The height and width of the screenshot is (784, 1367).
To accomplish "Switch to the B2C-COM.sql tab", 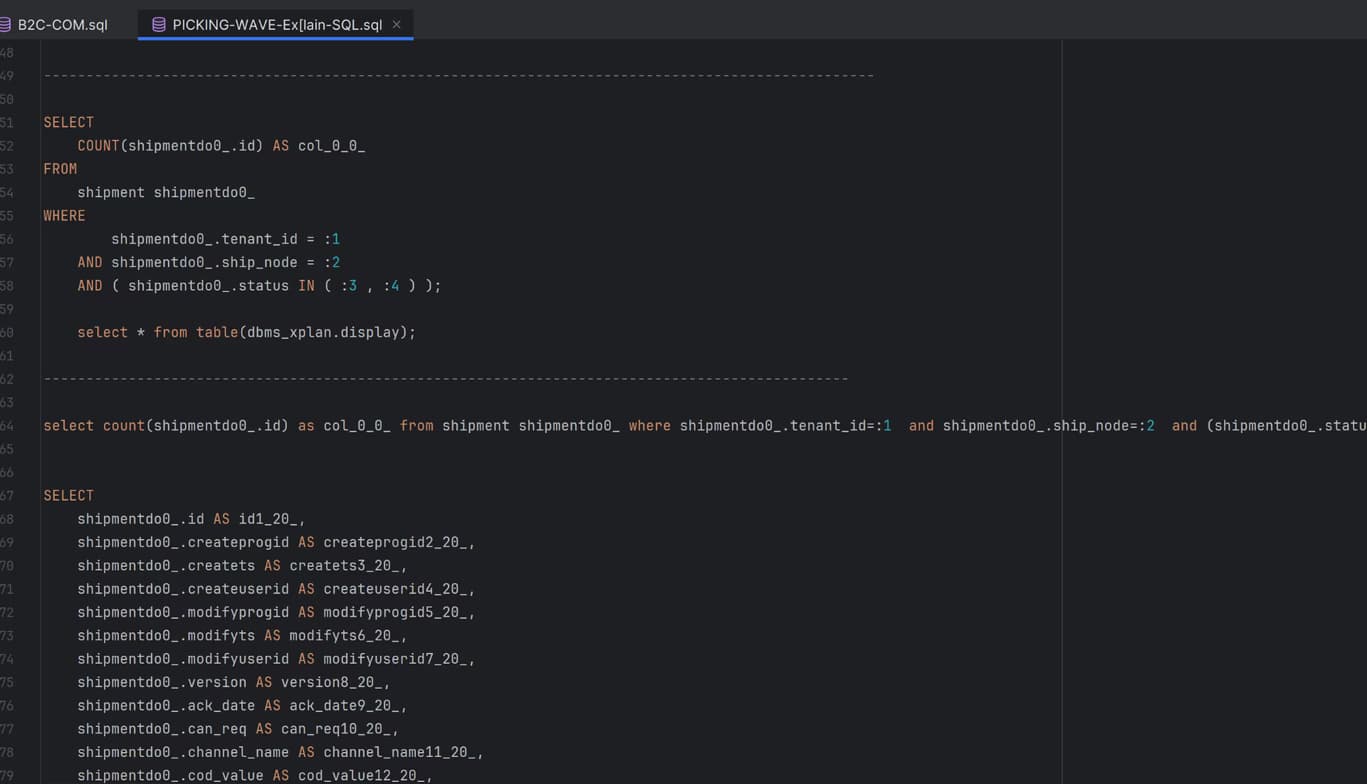I will click(62, 25).
